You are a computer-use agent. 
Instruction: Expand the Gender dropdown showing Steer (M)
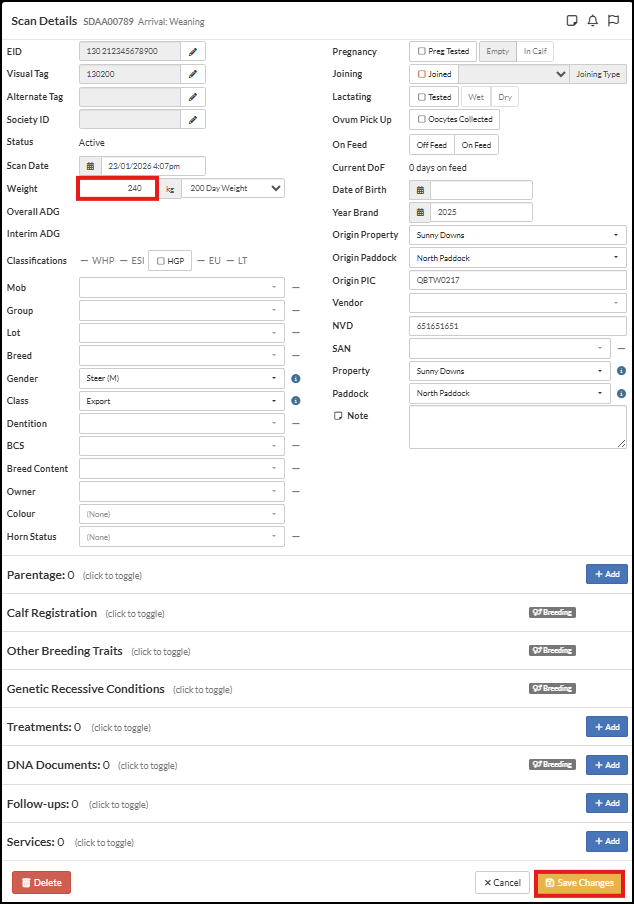pyautogui.click(x=181, y=379)
